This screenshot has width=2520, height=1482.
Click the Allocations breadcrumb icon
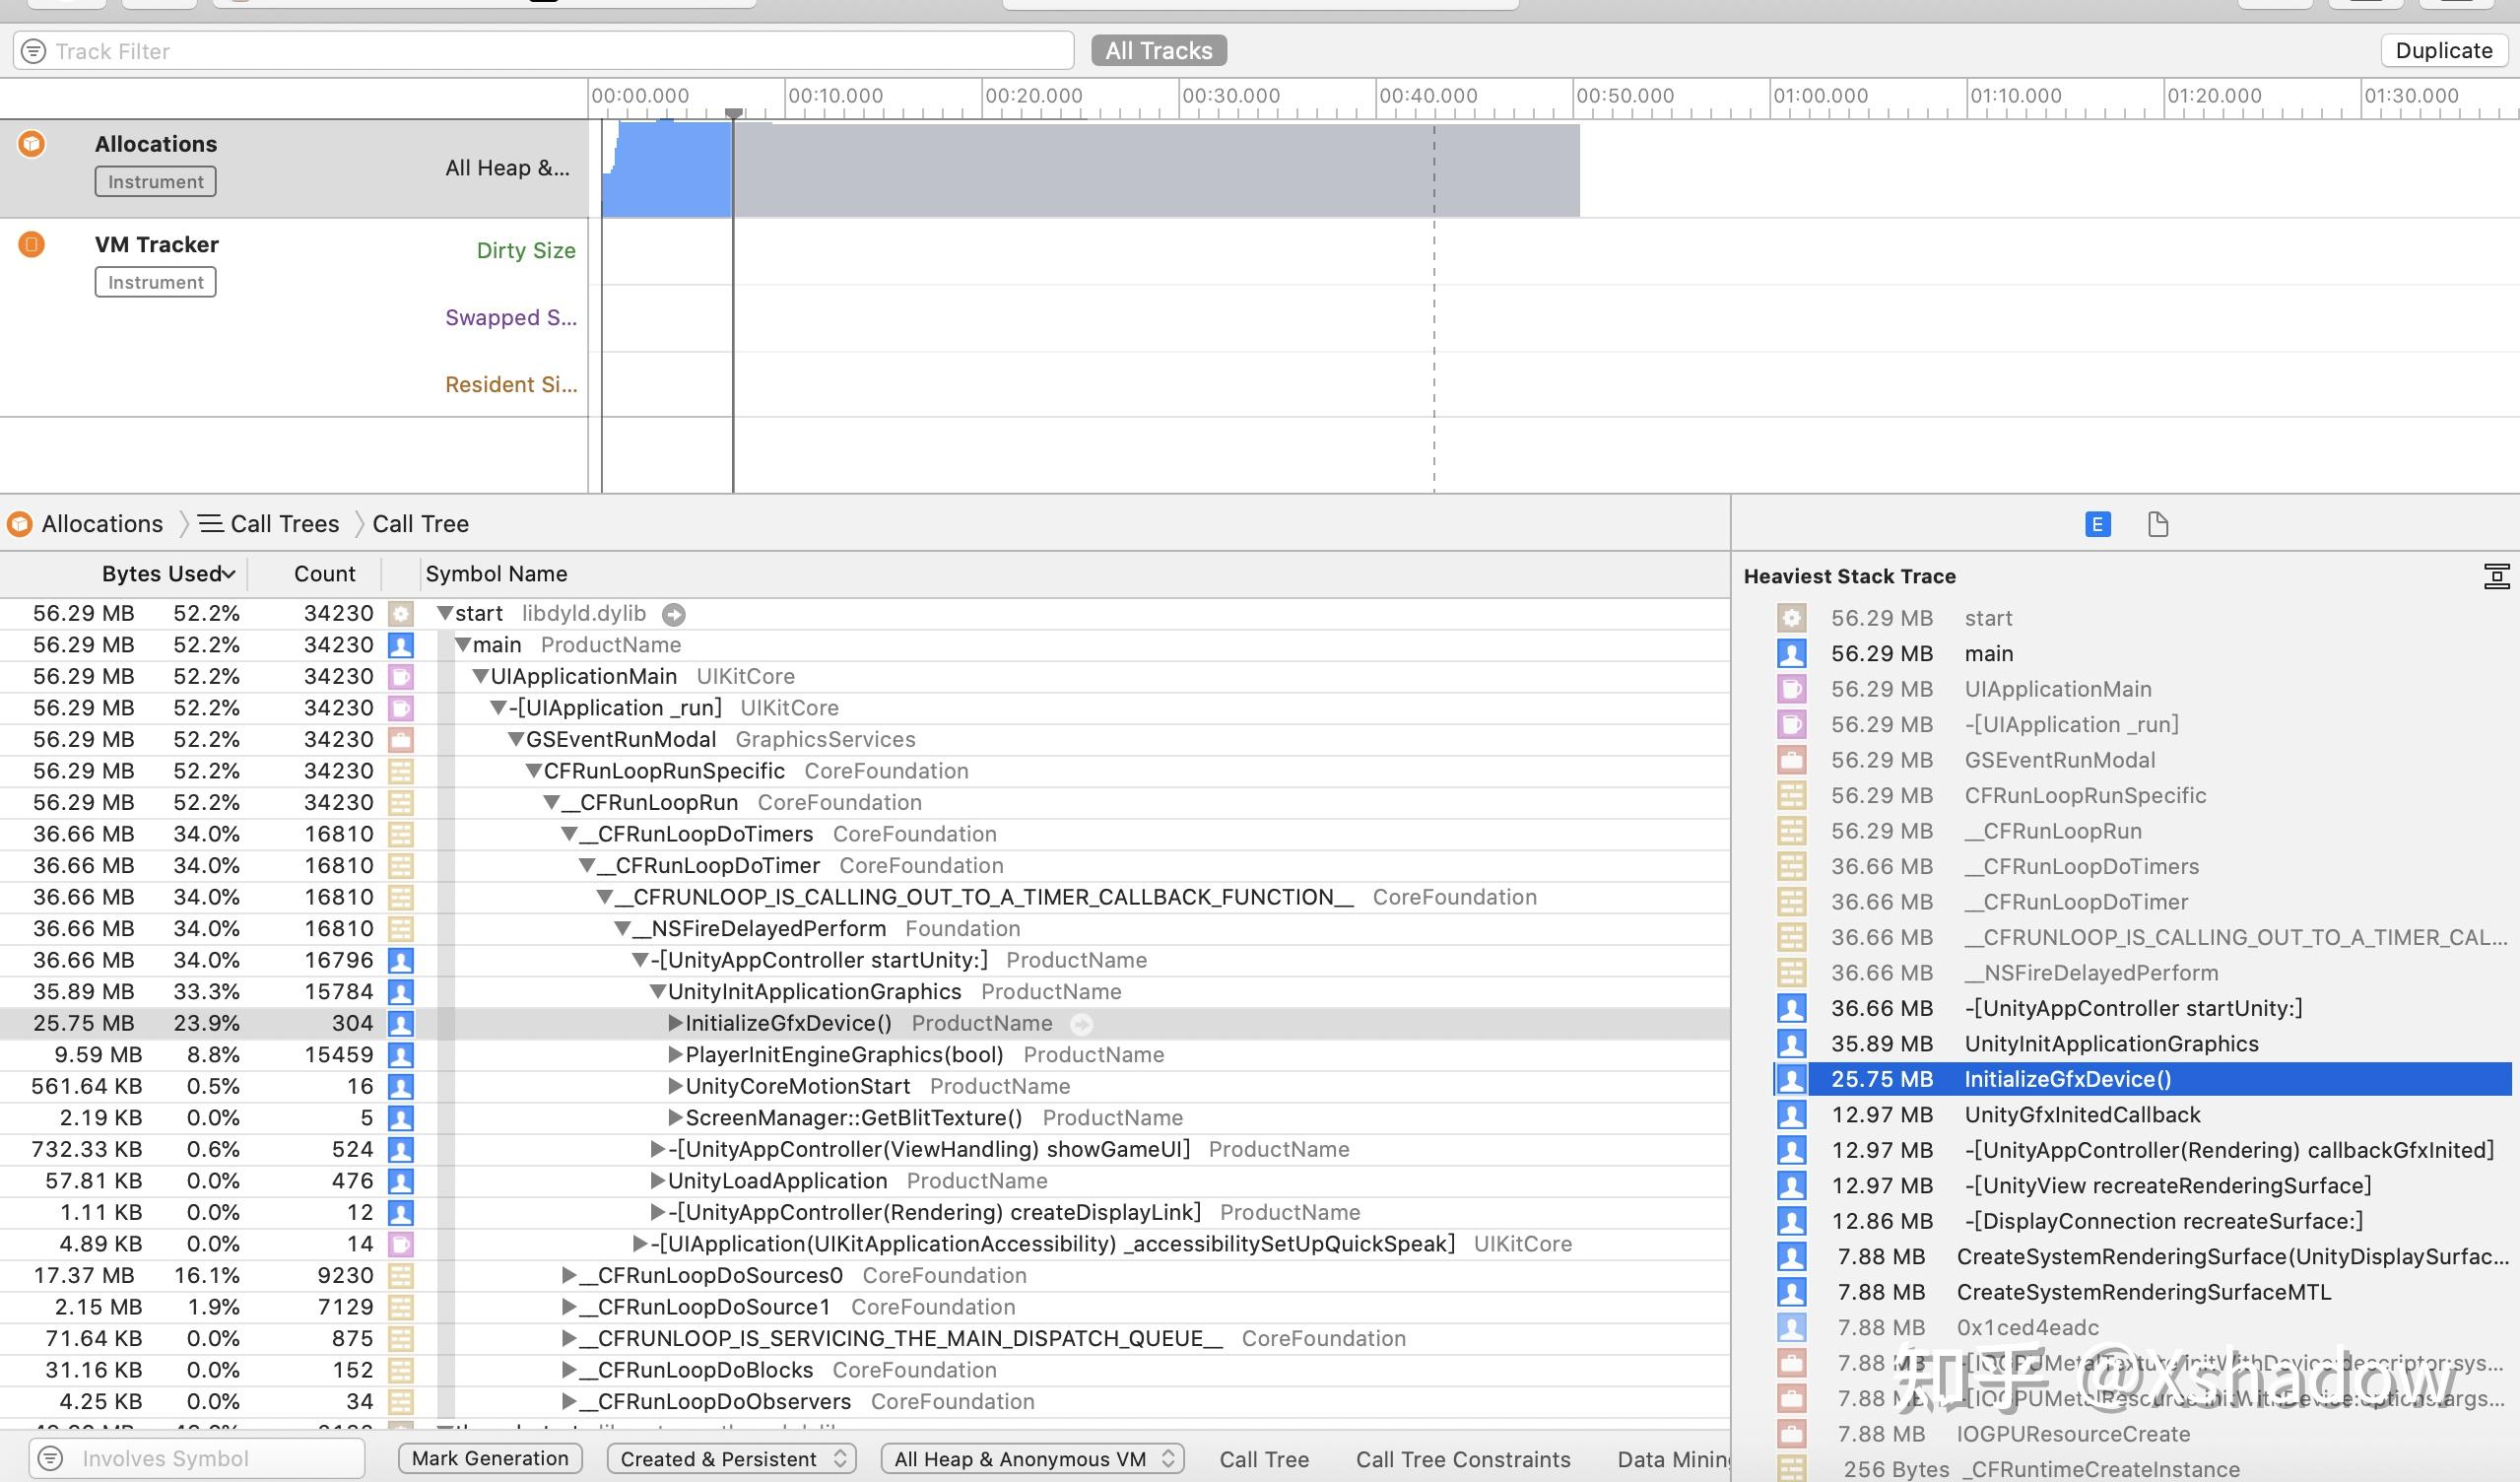20,523
